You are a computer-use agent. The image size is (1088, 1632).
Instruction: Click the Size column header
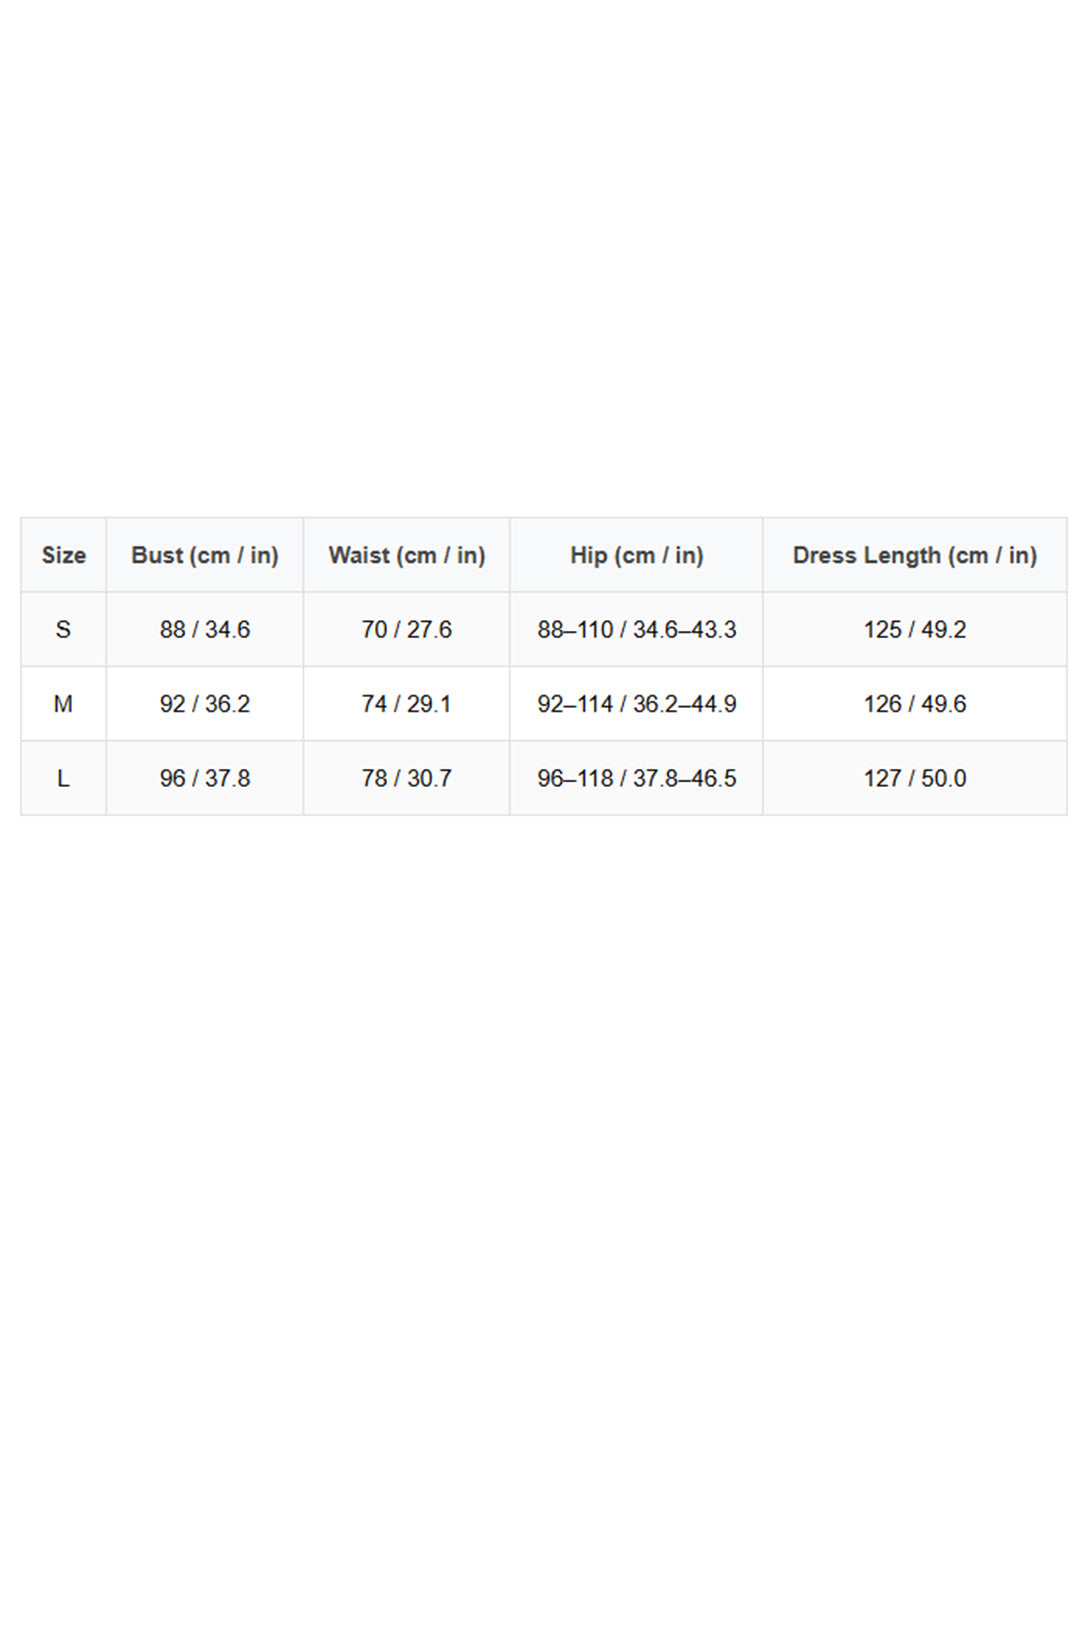[x=63, y=555]
